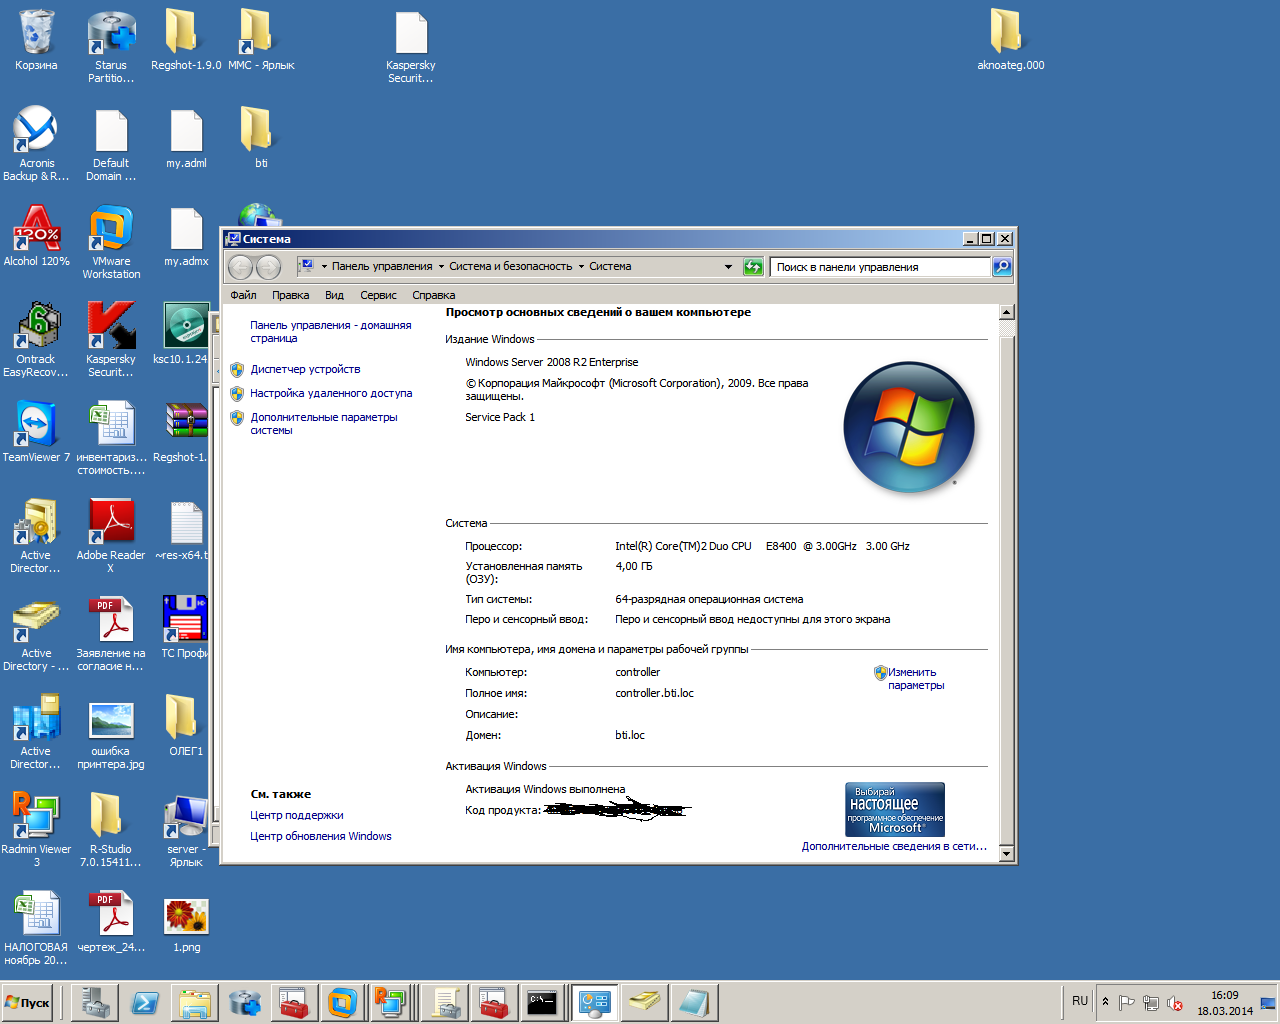
Task: Select the Radmin Viewer 3 shortcut
Action: (36, 828)
